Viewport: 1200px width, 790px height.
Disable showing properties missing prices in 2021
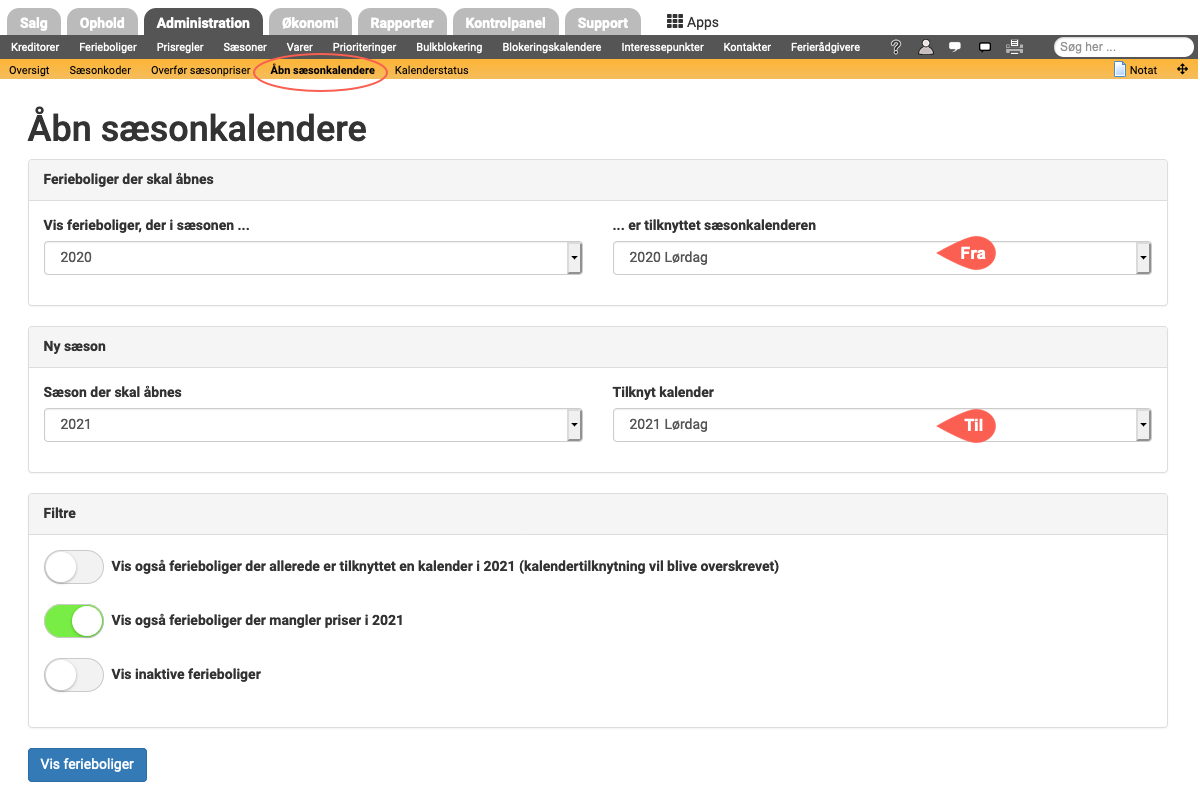coord(74,621)
